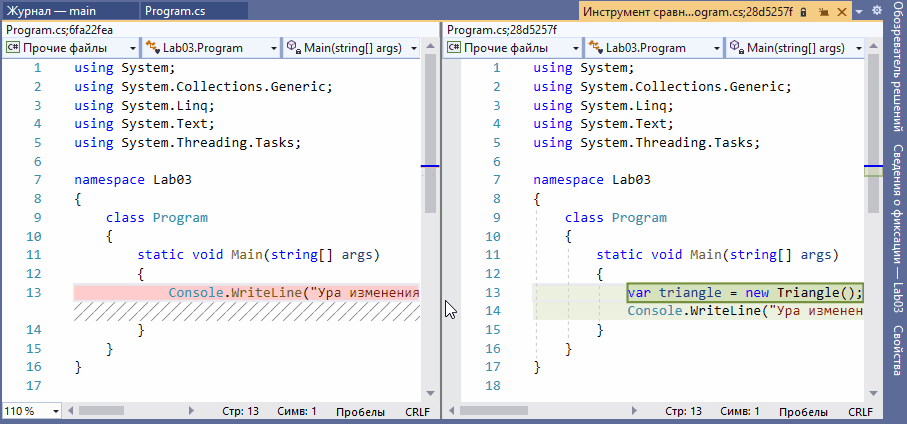Click the C# icon in left pane

point(12,48)
